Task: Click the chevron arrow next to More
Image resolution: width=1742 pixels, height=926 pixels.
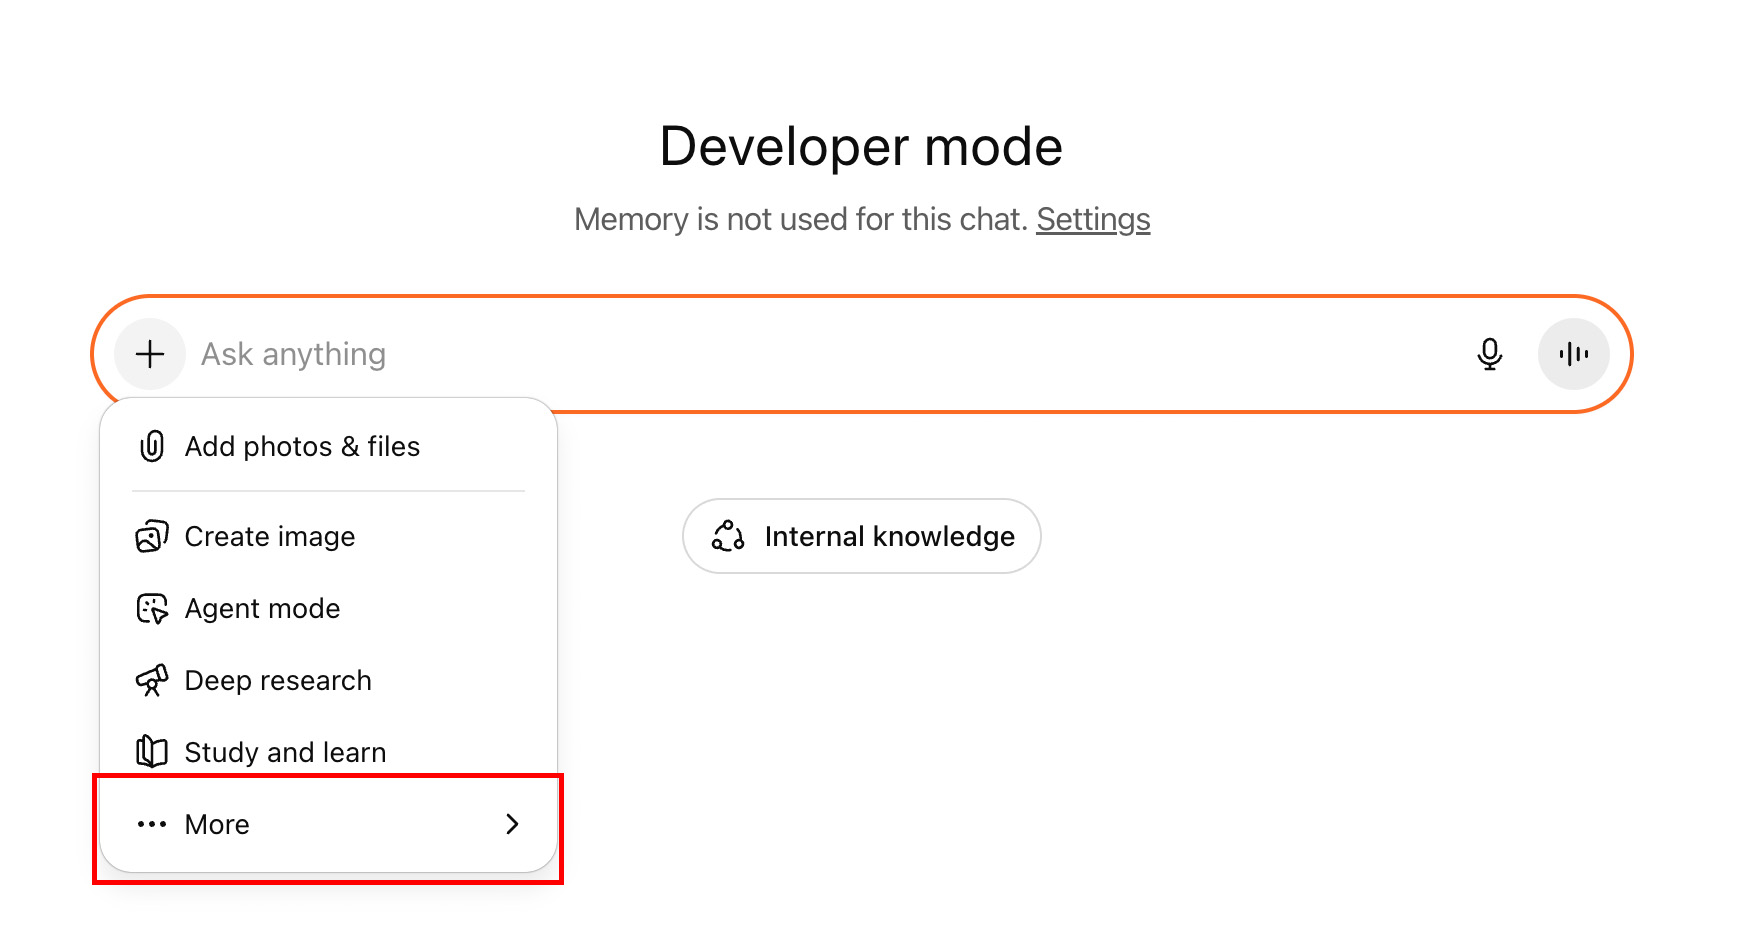Action: pos(513,824)
